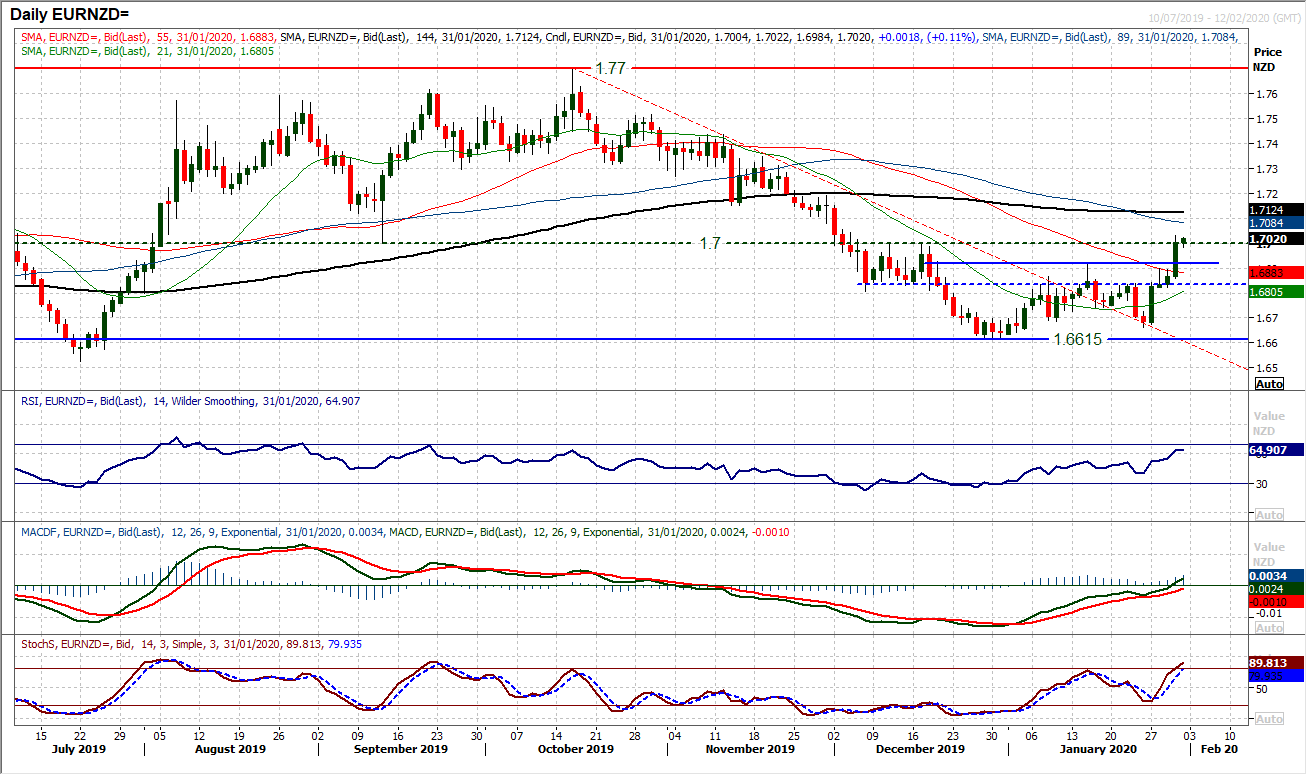1307x775 pixels.
Task: Click the 1.6615 support level annotation
Action: (x=1078, y=341)
